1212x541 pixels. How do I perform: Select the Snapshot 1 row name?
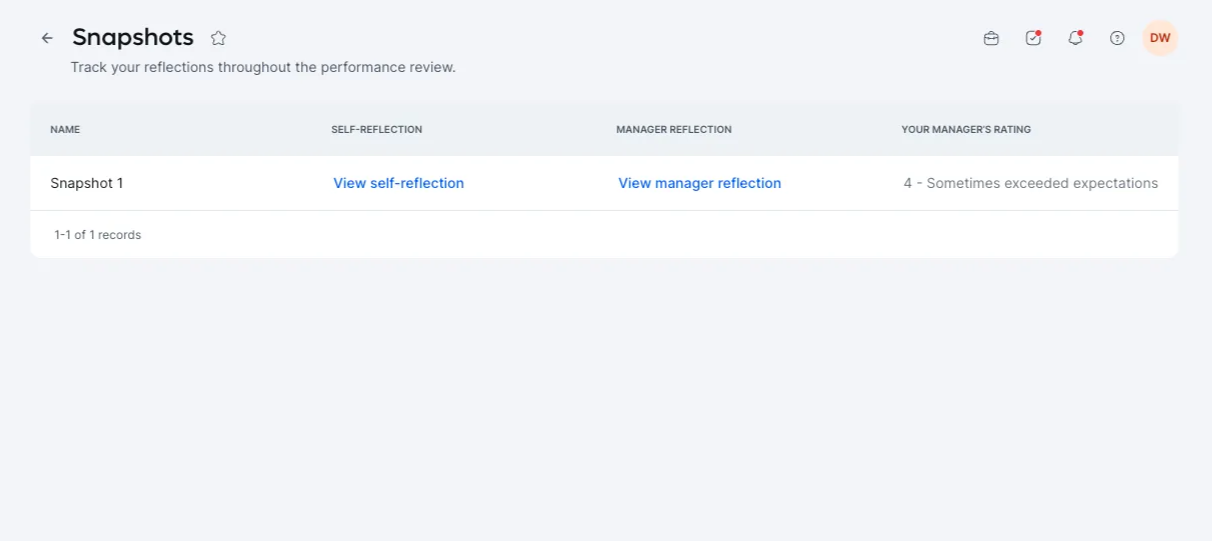pyautogui.click(x=87, y=183)
